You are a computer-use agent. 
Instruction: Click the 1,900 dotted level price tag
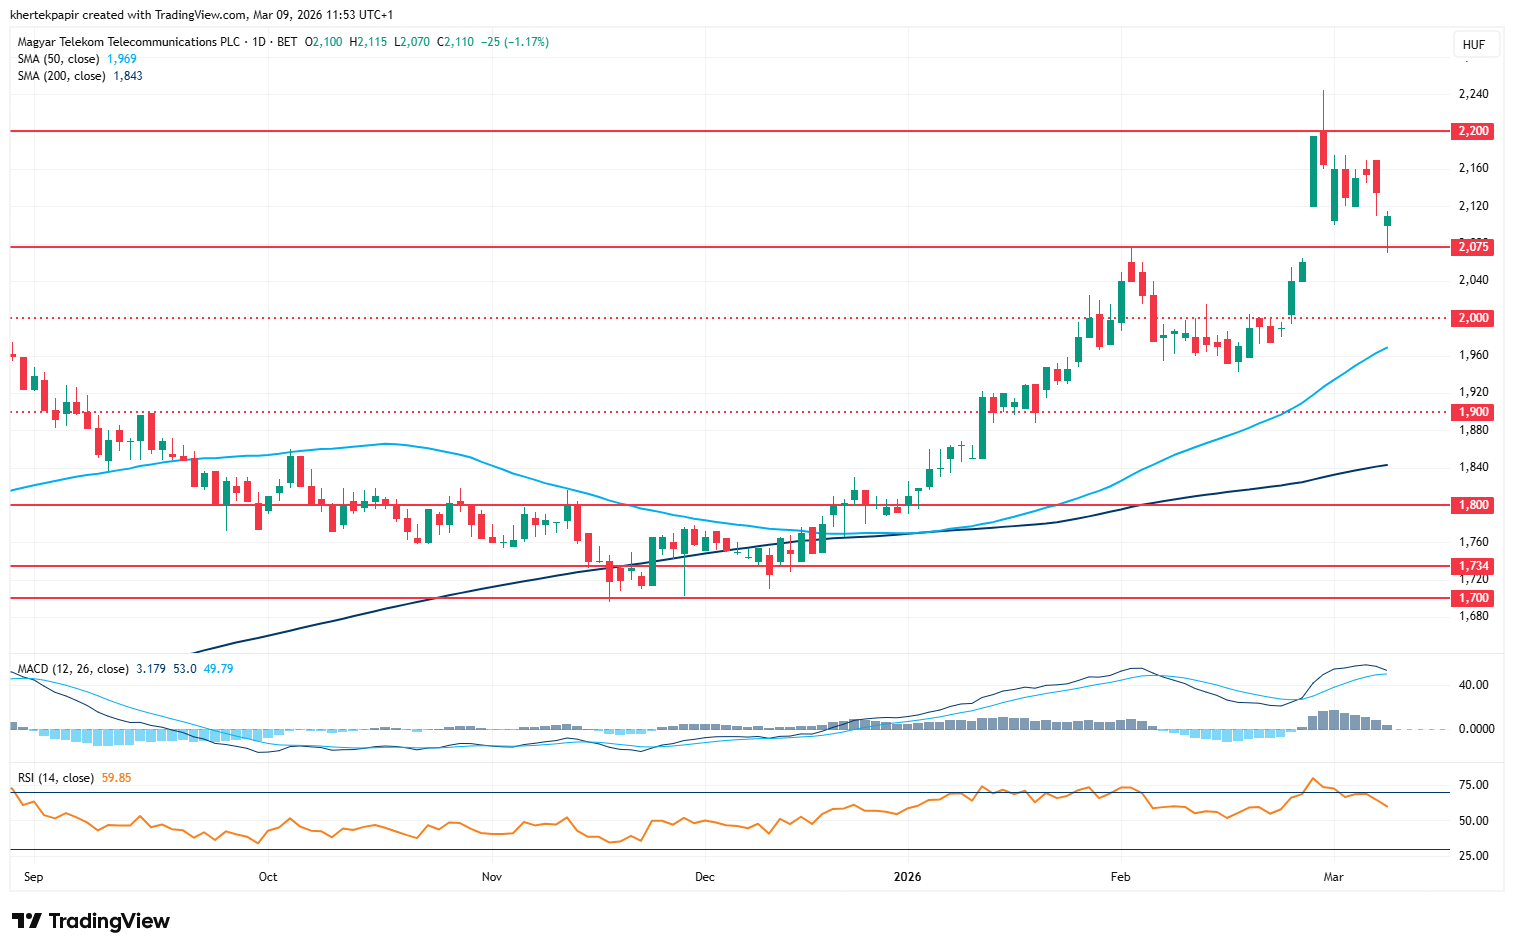click(1473, 412)
